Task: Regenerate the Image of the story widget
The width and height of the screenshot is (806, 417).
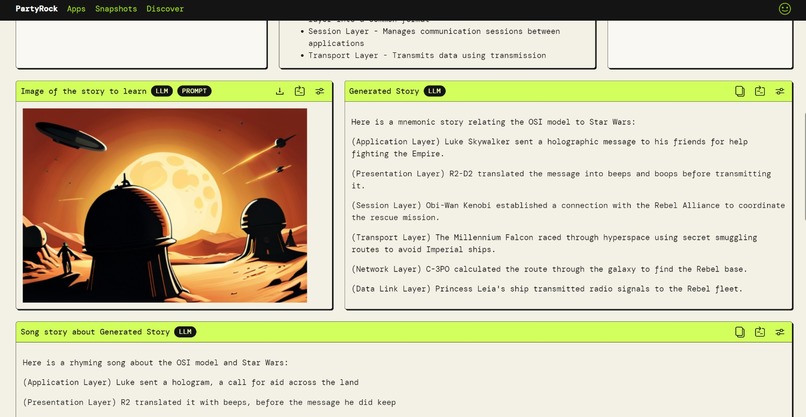Action: point(300,92)
